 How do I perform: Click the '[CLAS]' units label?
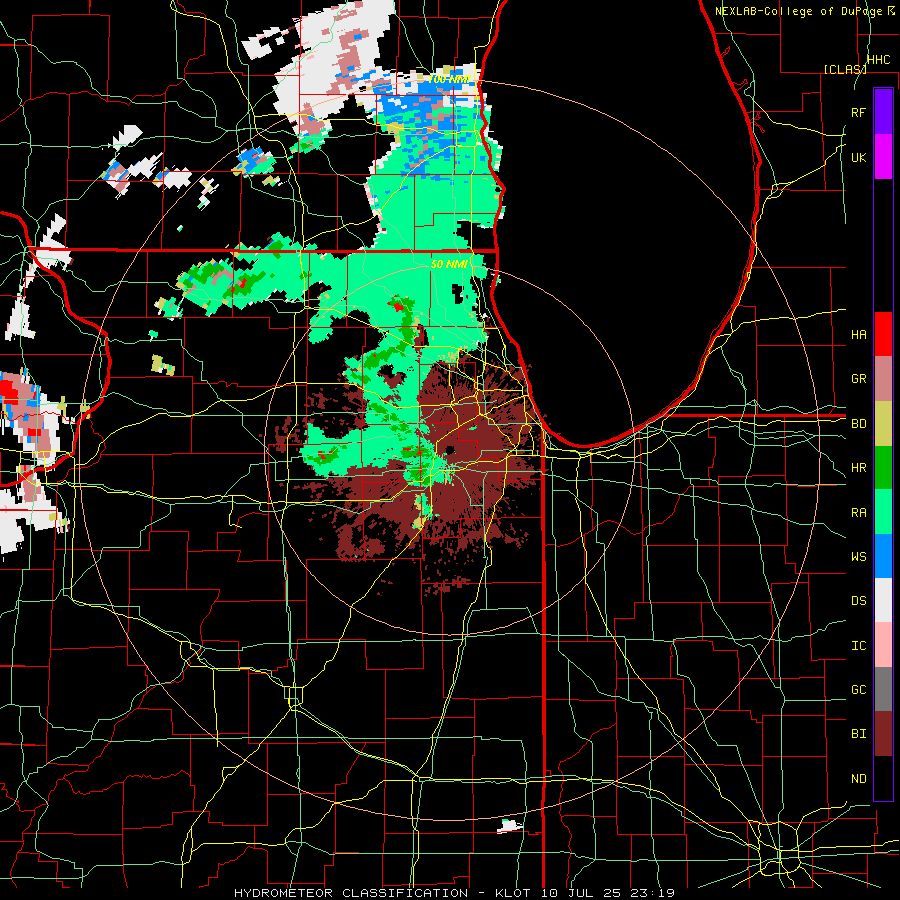[845, 69]
